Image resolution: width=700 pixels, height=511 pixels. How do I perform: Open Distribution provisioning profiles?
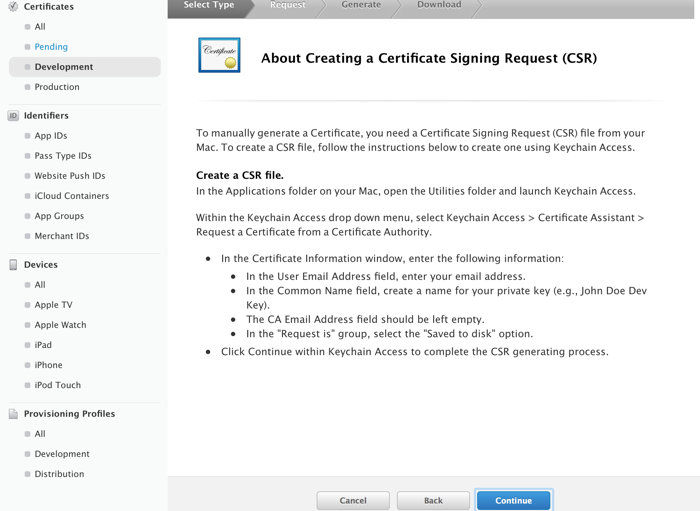point(59,474)
